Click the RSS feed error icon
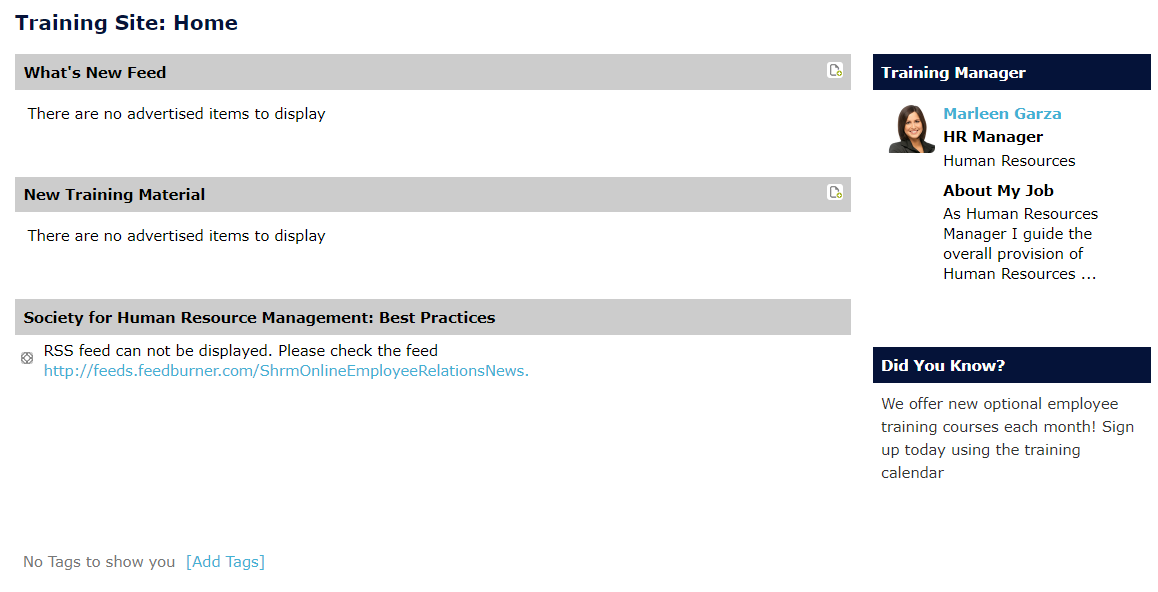 tap(27, 358)
